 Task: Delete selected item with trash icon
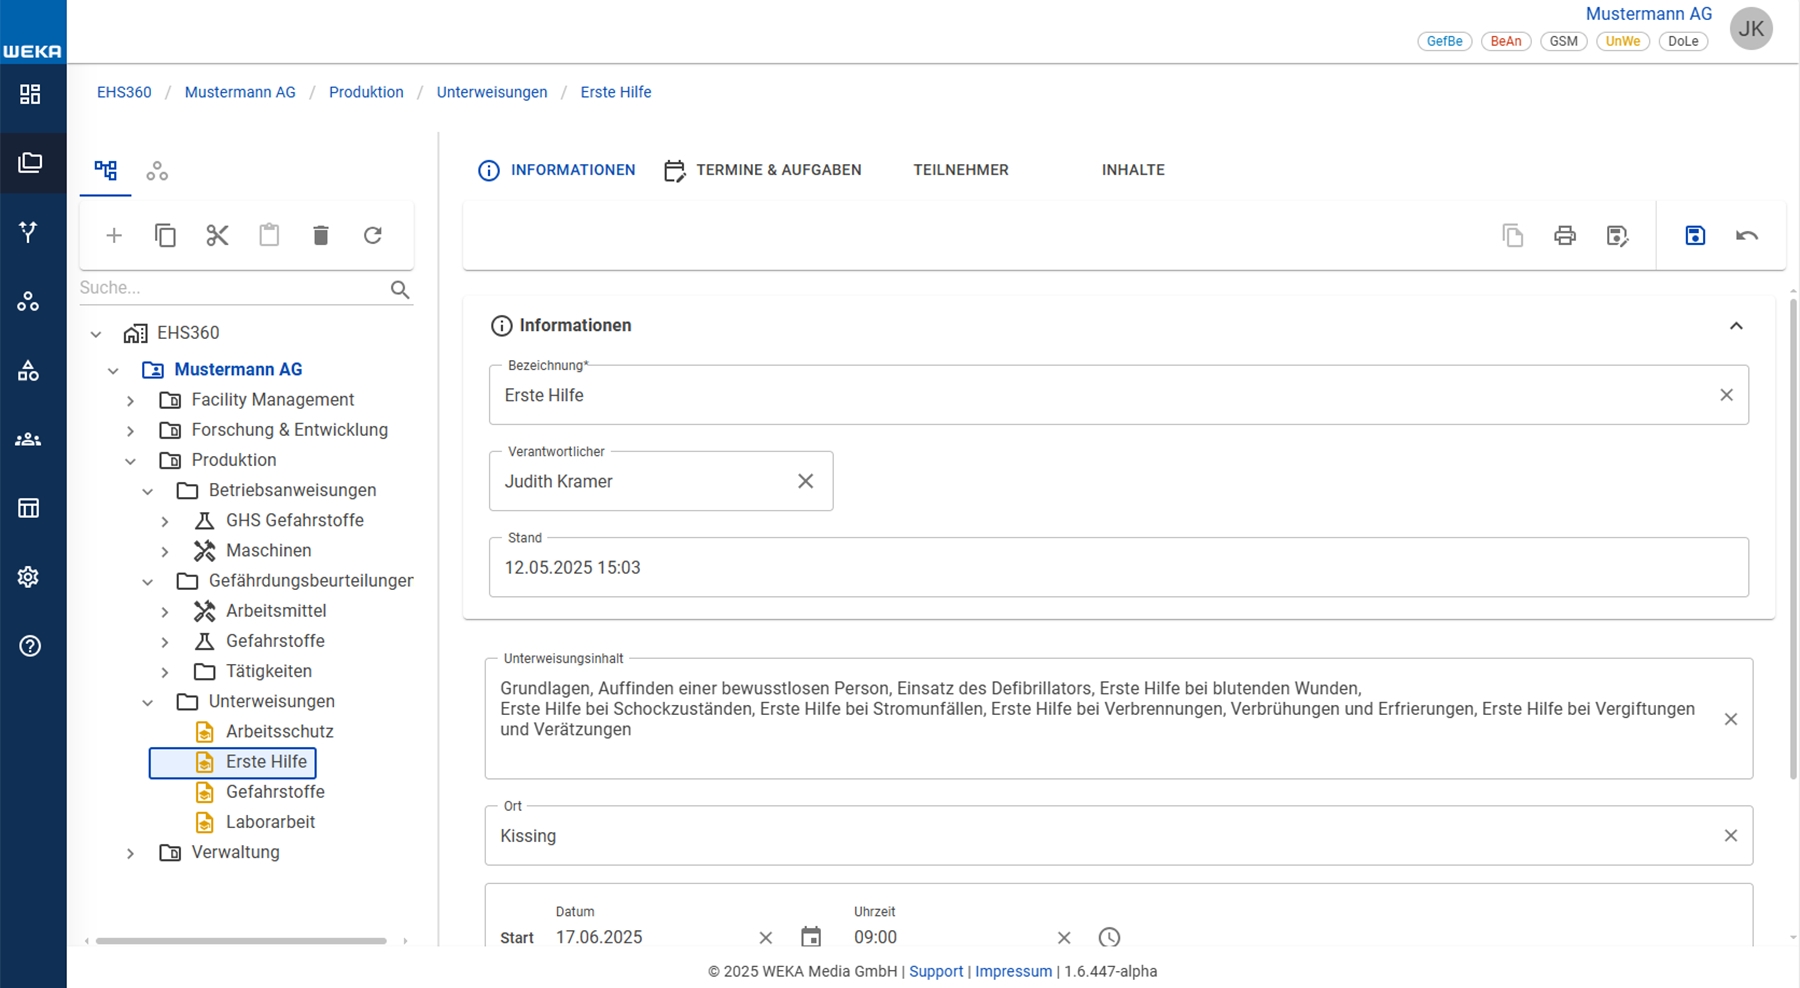click(321, 236)
